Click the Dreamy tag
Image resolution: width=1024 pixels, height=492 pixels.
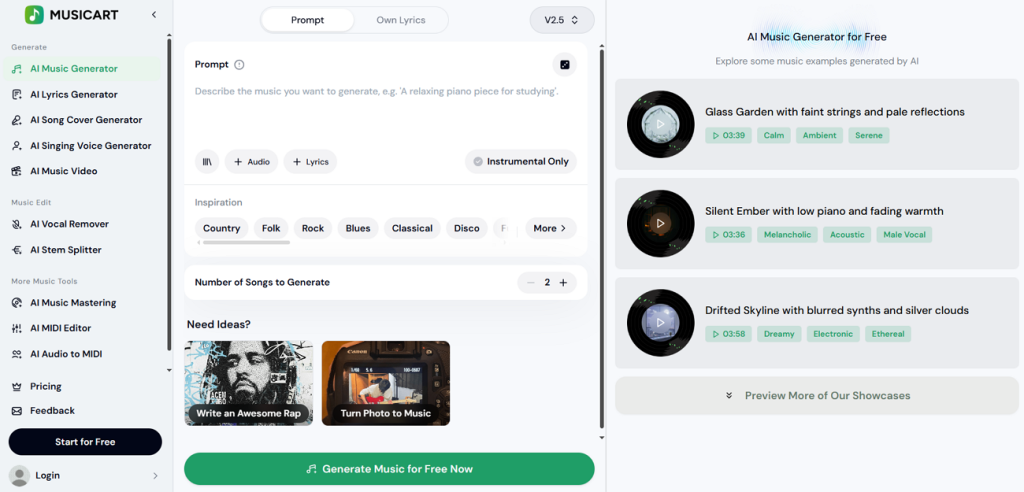tap(779, 334)
